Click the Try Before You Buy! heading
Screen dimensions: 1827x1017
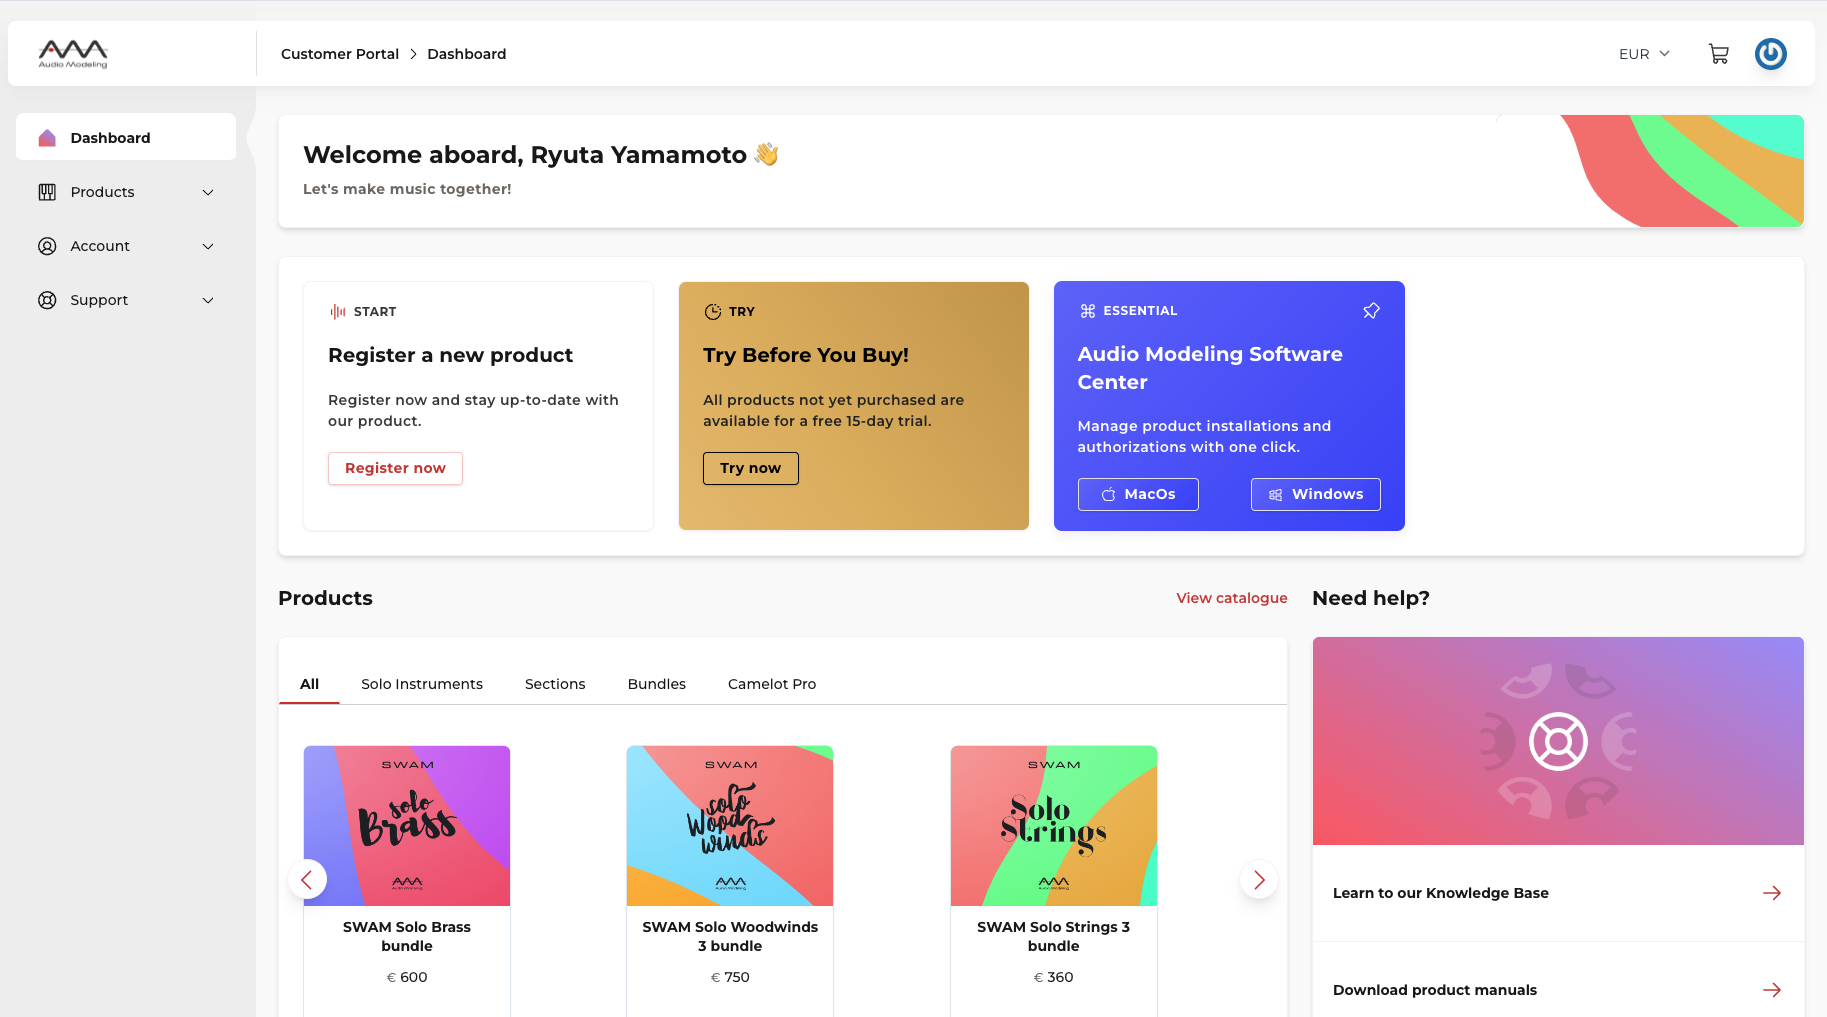(806, 355)
